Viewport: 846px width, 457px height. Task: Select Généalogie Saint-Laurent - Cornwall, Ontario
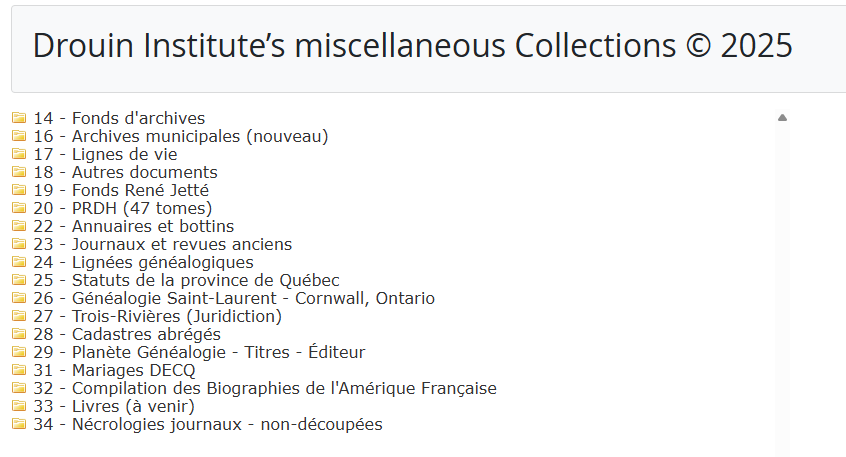pyautogui.click(x=253, y=298)
